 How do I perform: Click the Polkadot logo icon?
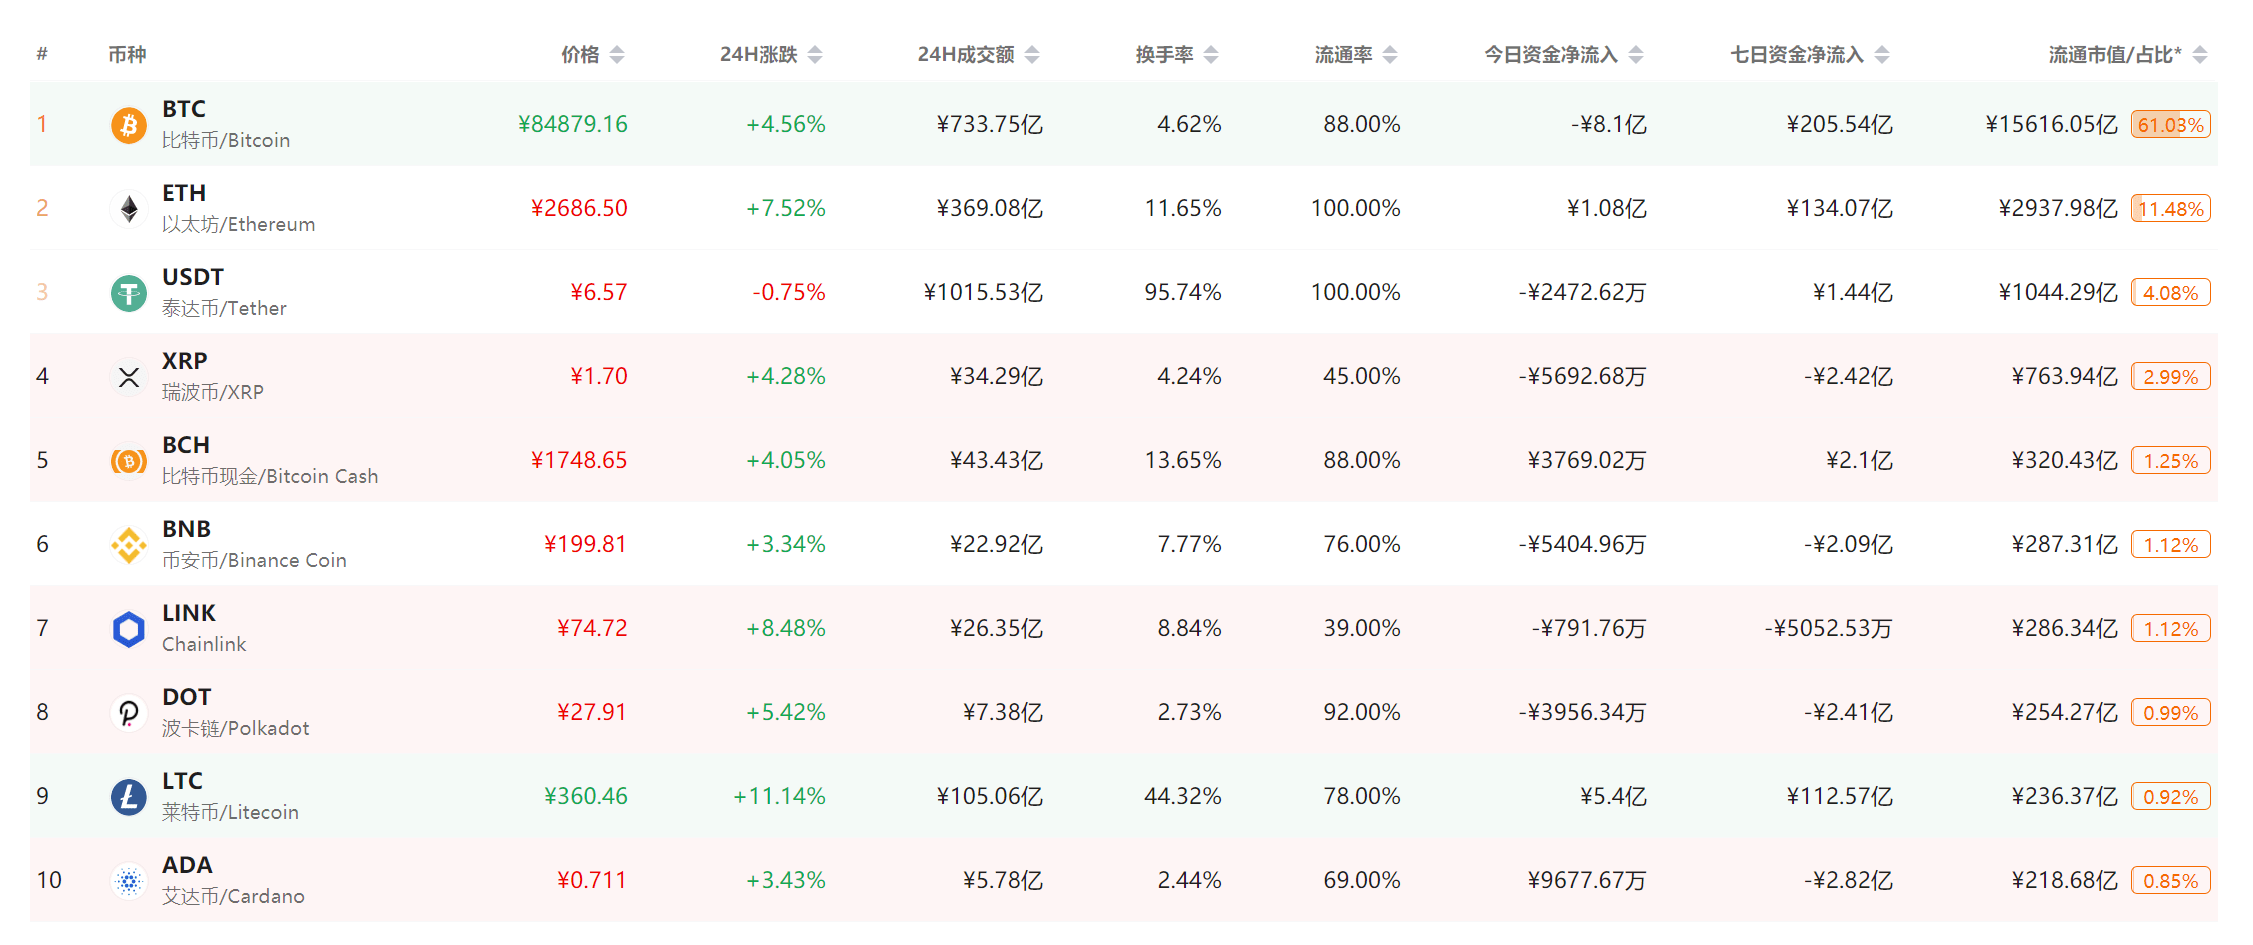click(128, 713)
